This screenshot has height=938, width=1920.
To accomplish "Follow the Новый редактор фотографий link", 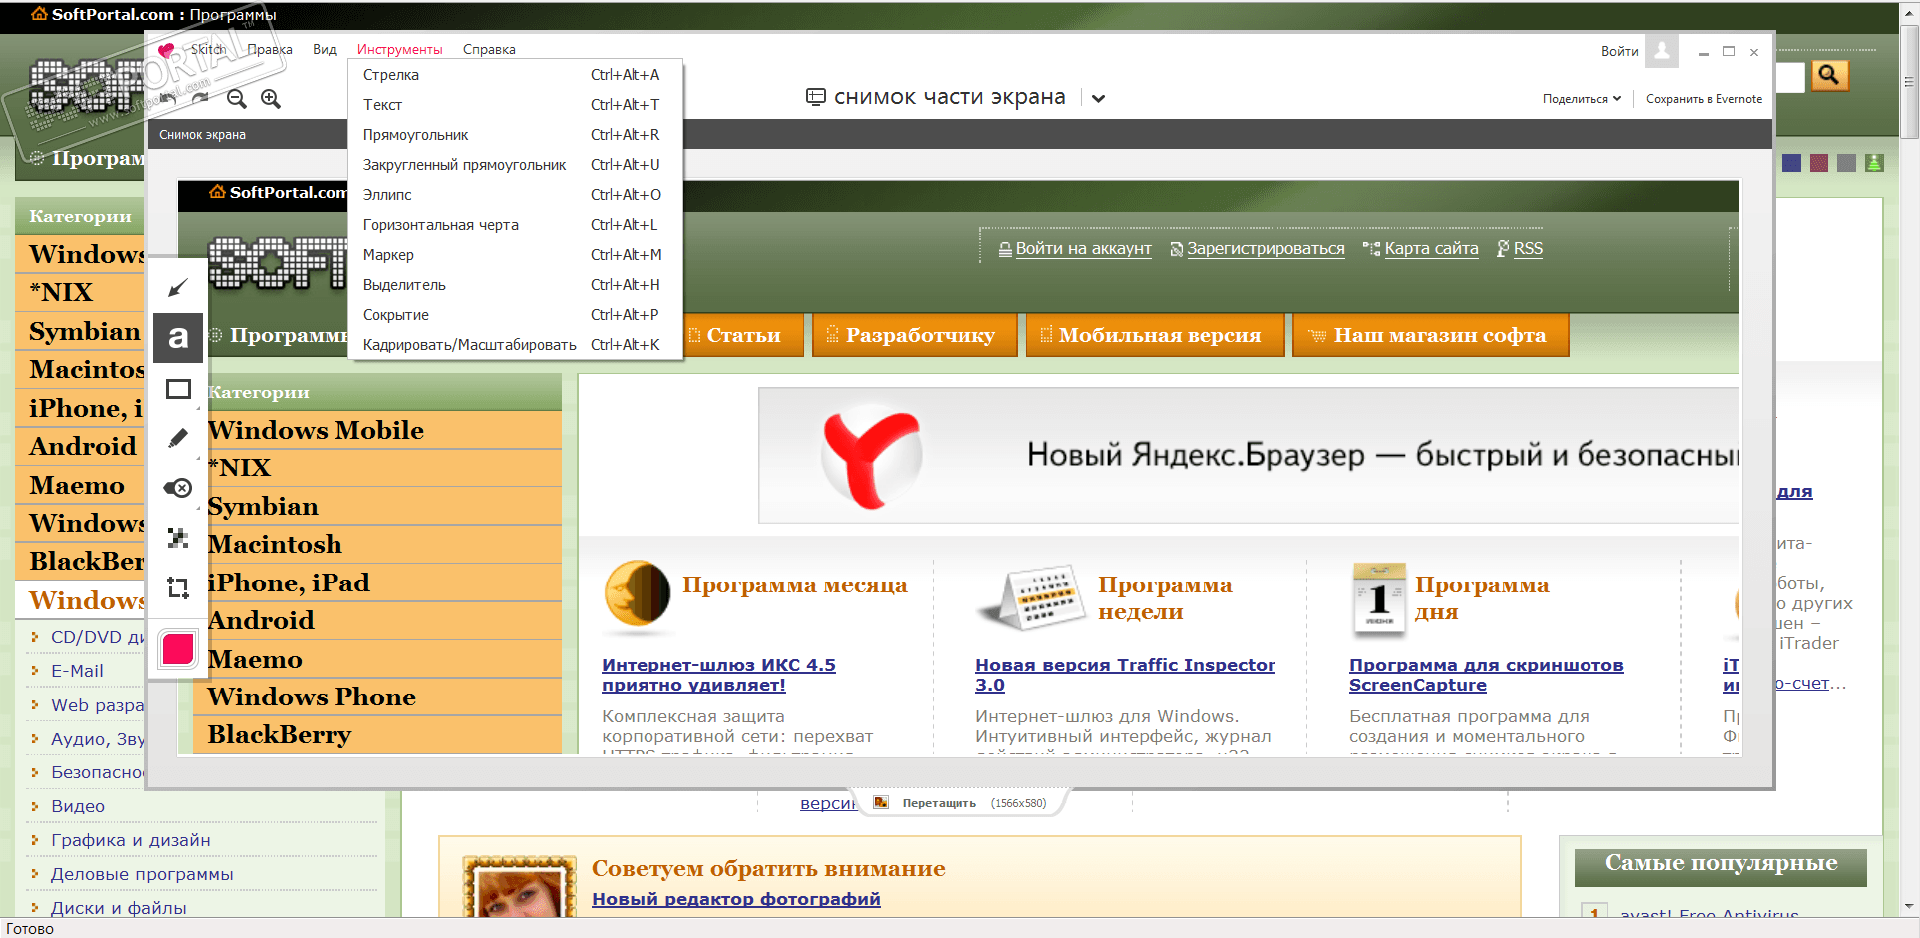I will coord(736,899).
